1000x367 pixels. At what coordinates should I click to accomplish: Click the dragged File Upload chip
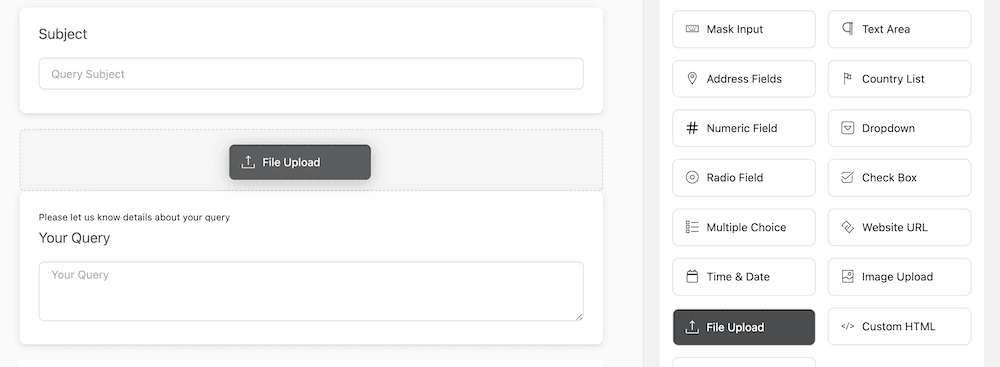[300, 162]
